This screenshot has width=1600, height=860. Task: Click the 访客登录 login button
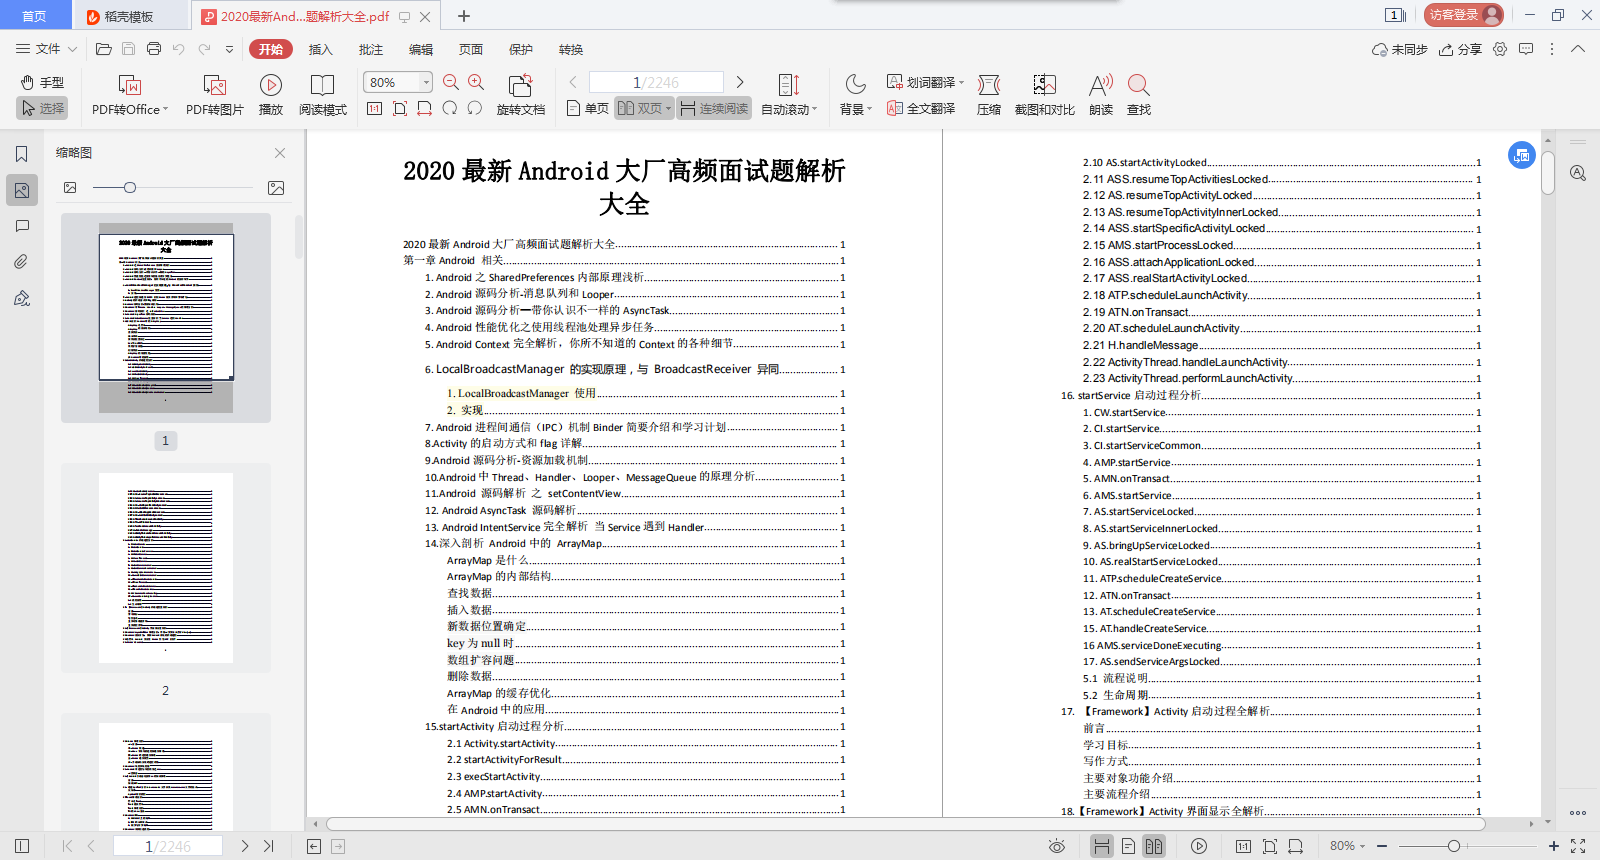pyautogui.click(x=1464, y=15)
